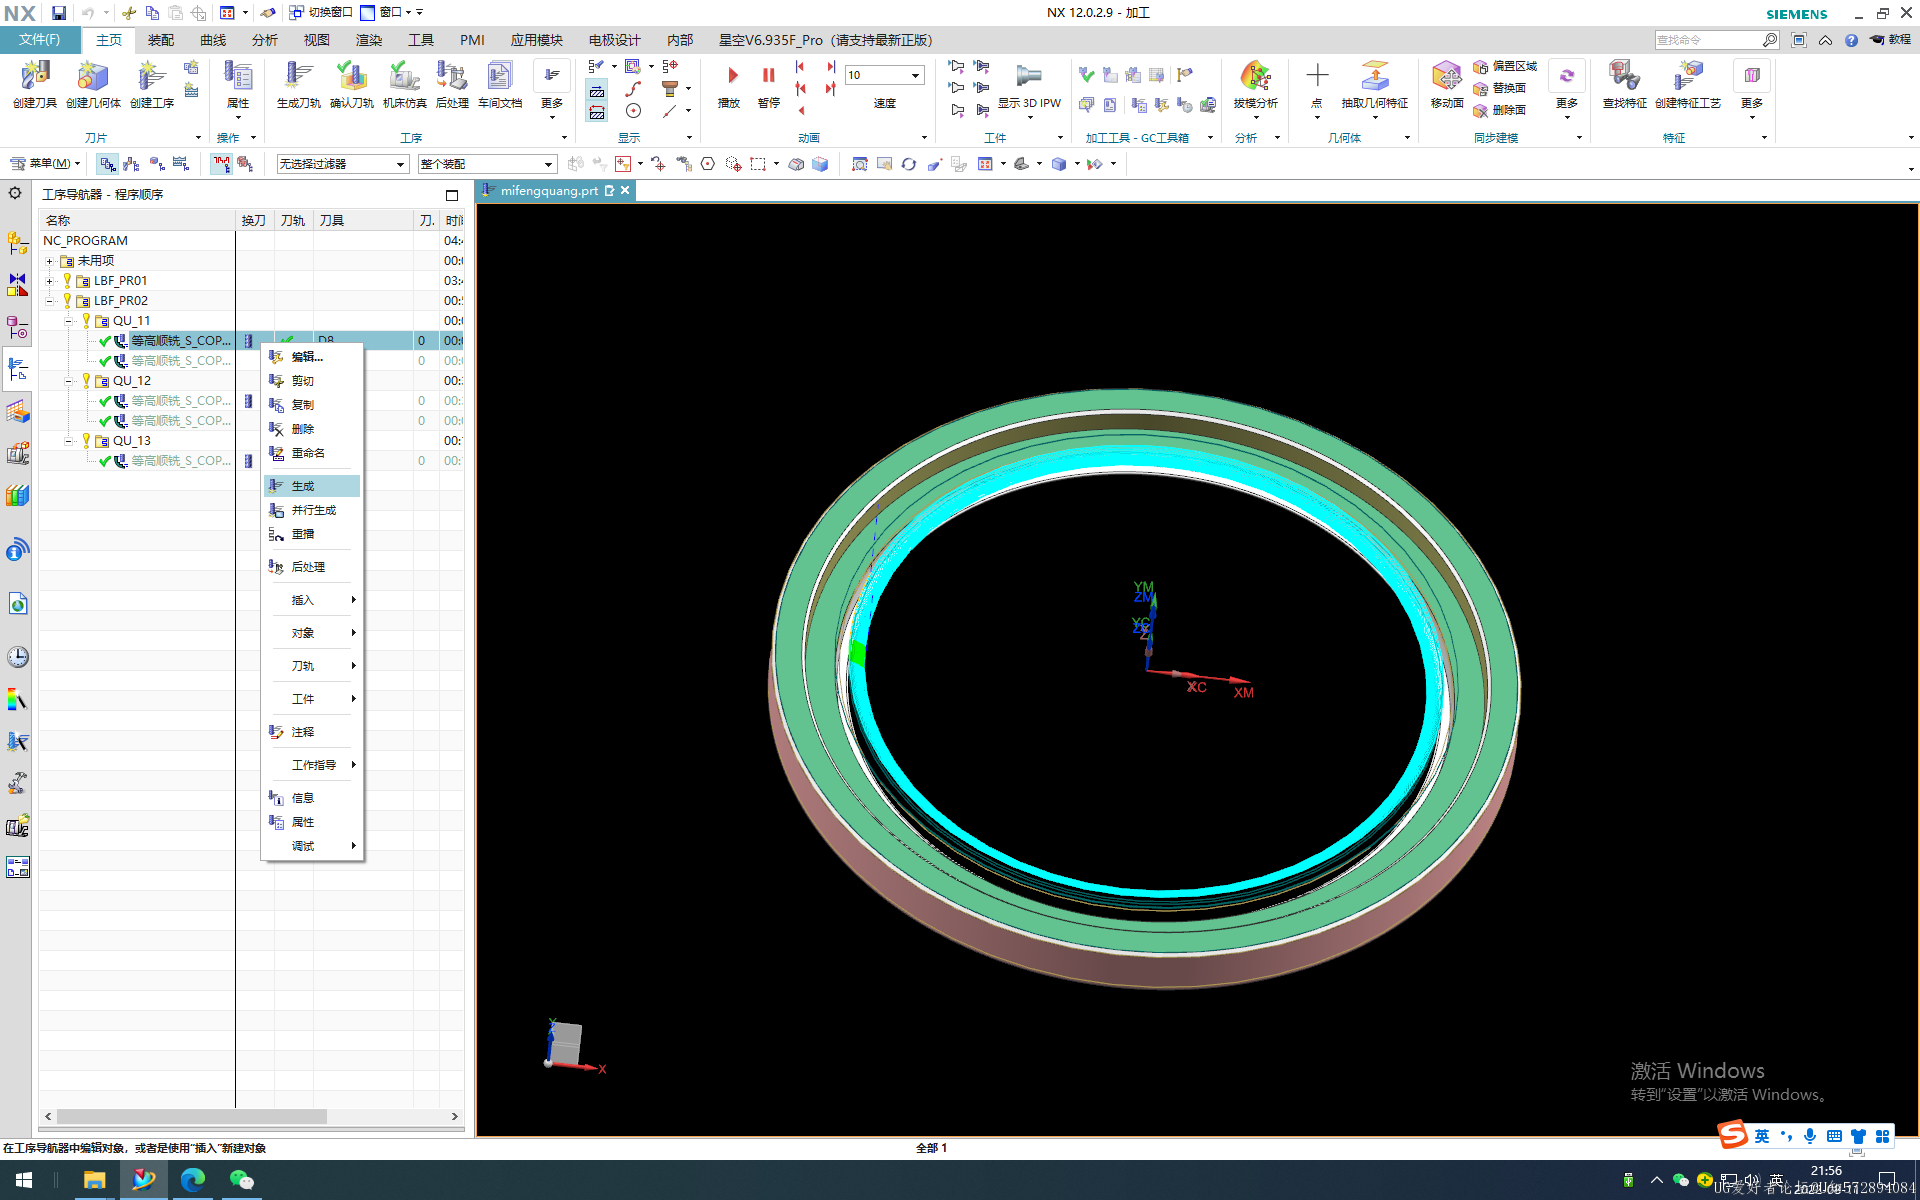Open the Machine Tool Navigator sidebar icon
Image resolution: width=1920 pixels, height=1200 pixels.
click(x=18, y=454)
